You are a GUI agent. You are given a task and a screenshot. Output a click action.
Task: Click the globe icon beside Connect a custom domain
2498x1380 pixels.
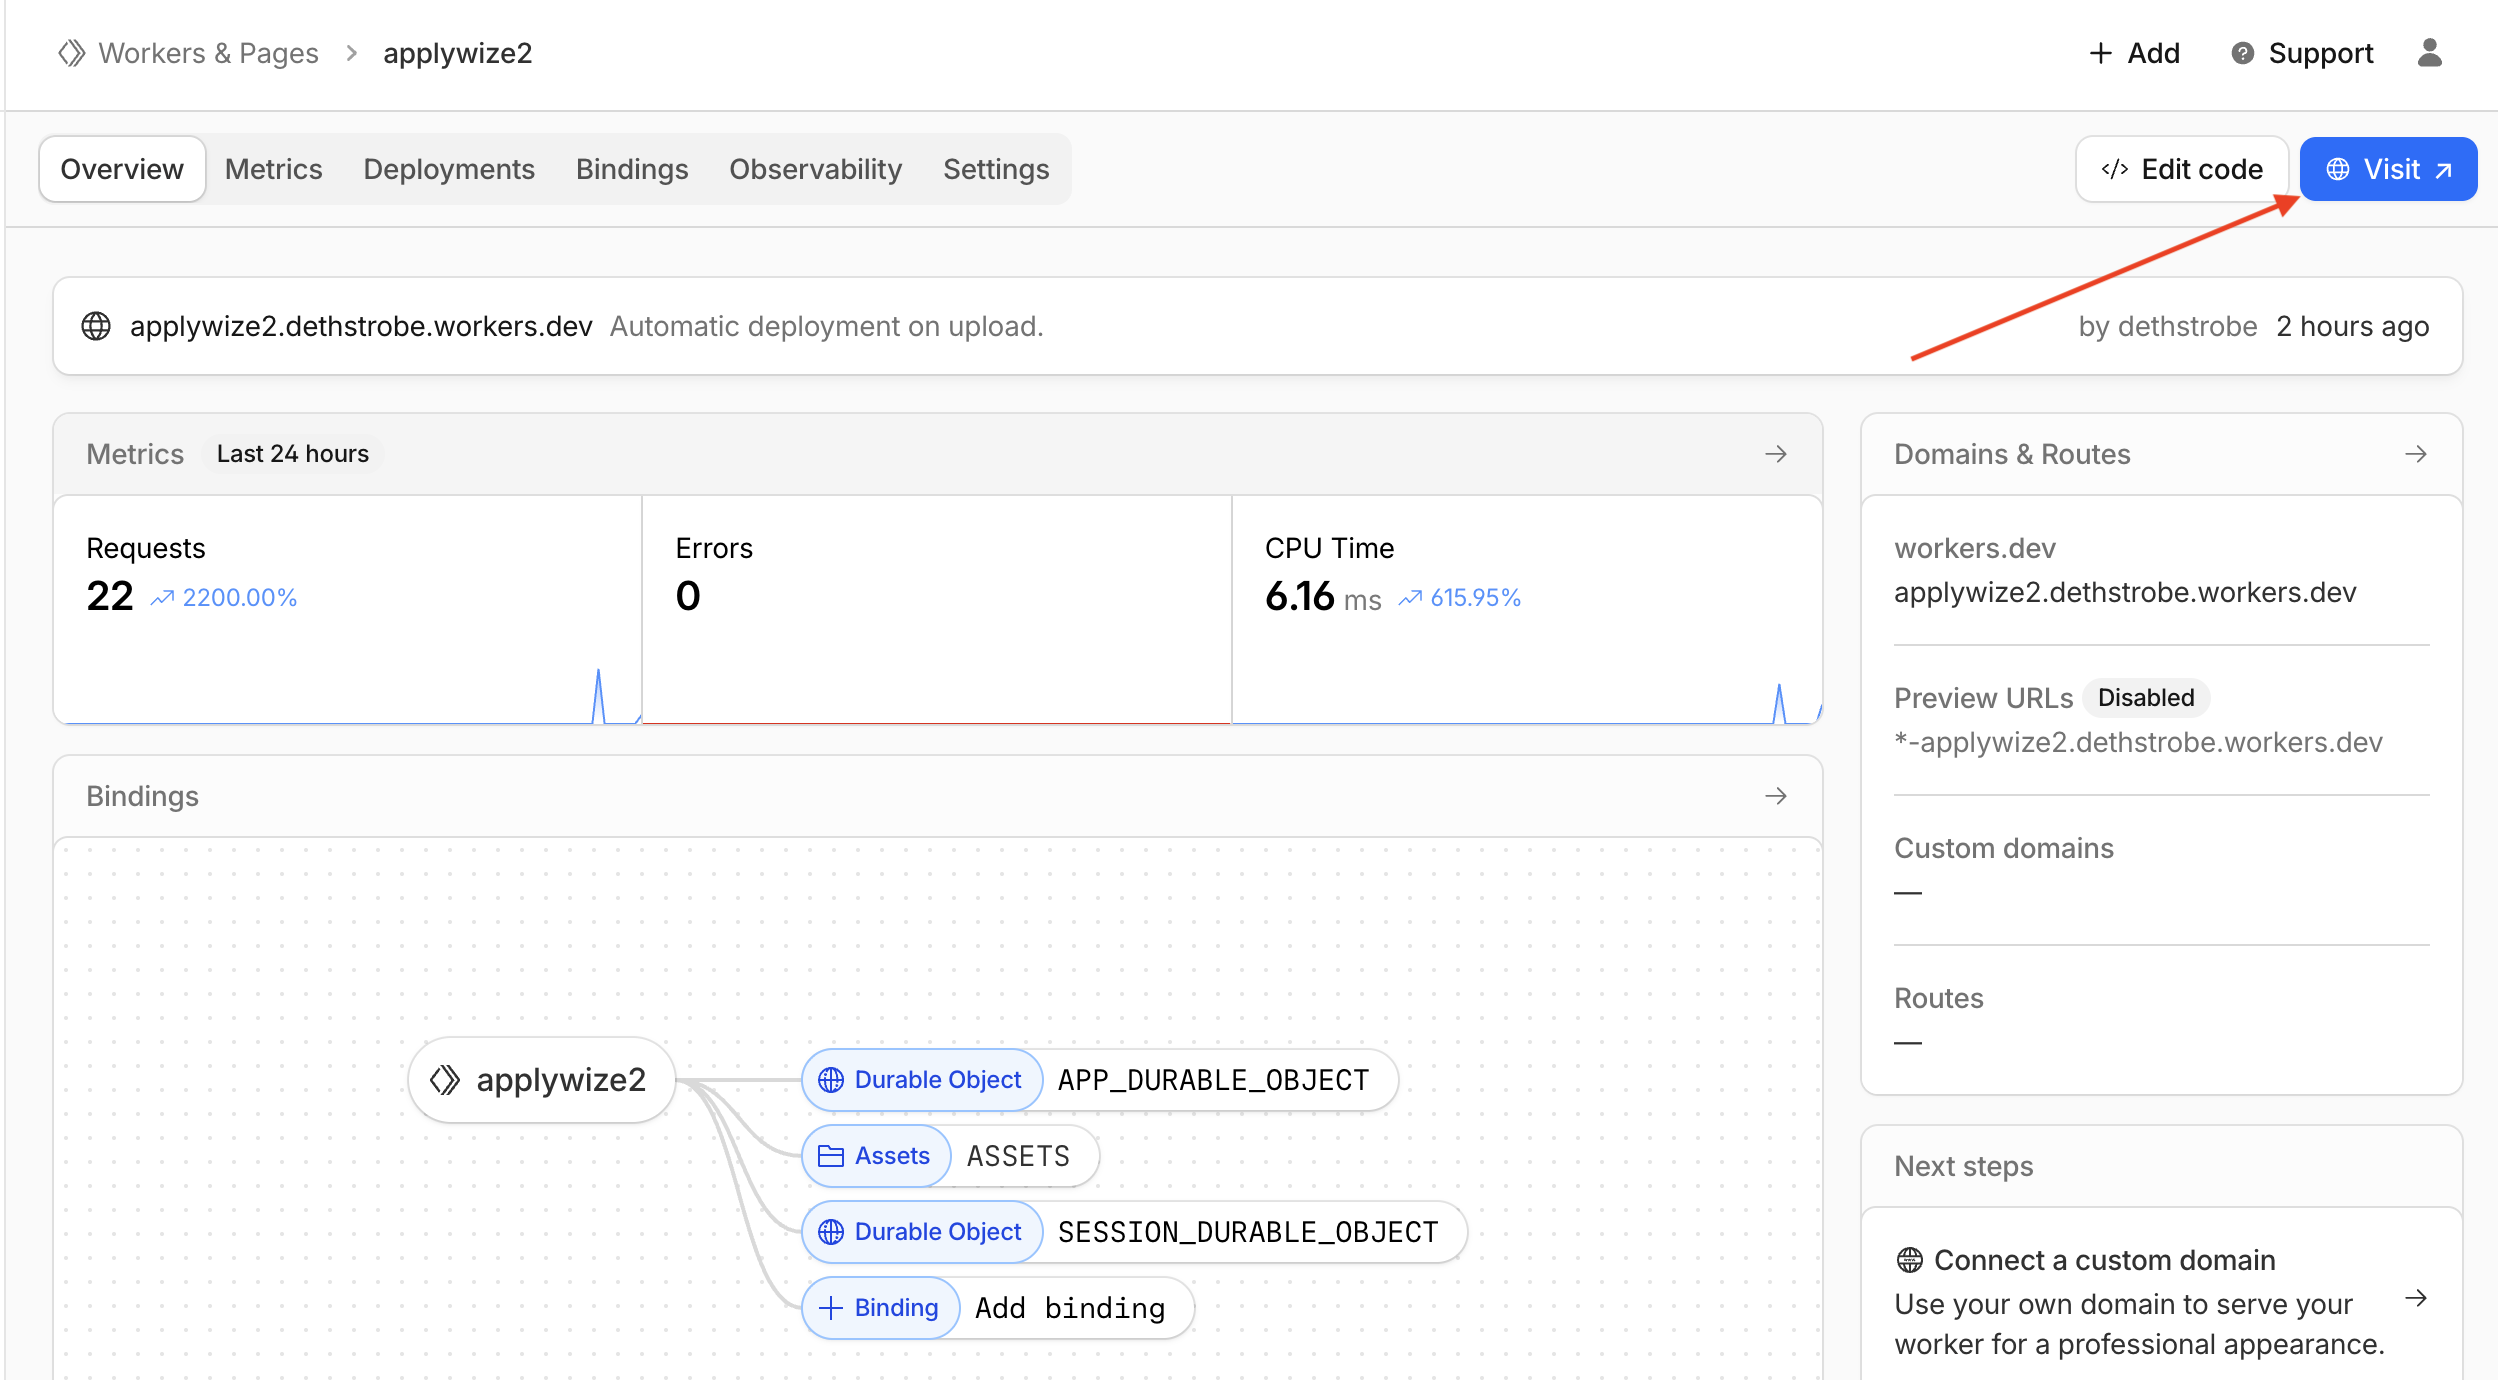click(1911, 1259)
